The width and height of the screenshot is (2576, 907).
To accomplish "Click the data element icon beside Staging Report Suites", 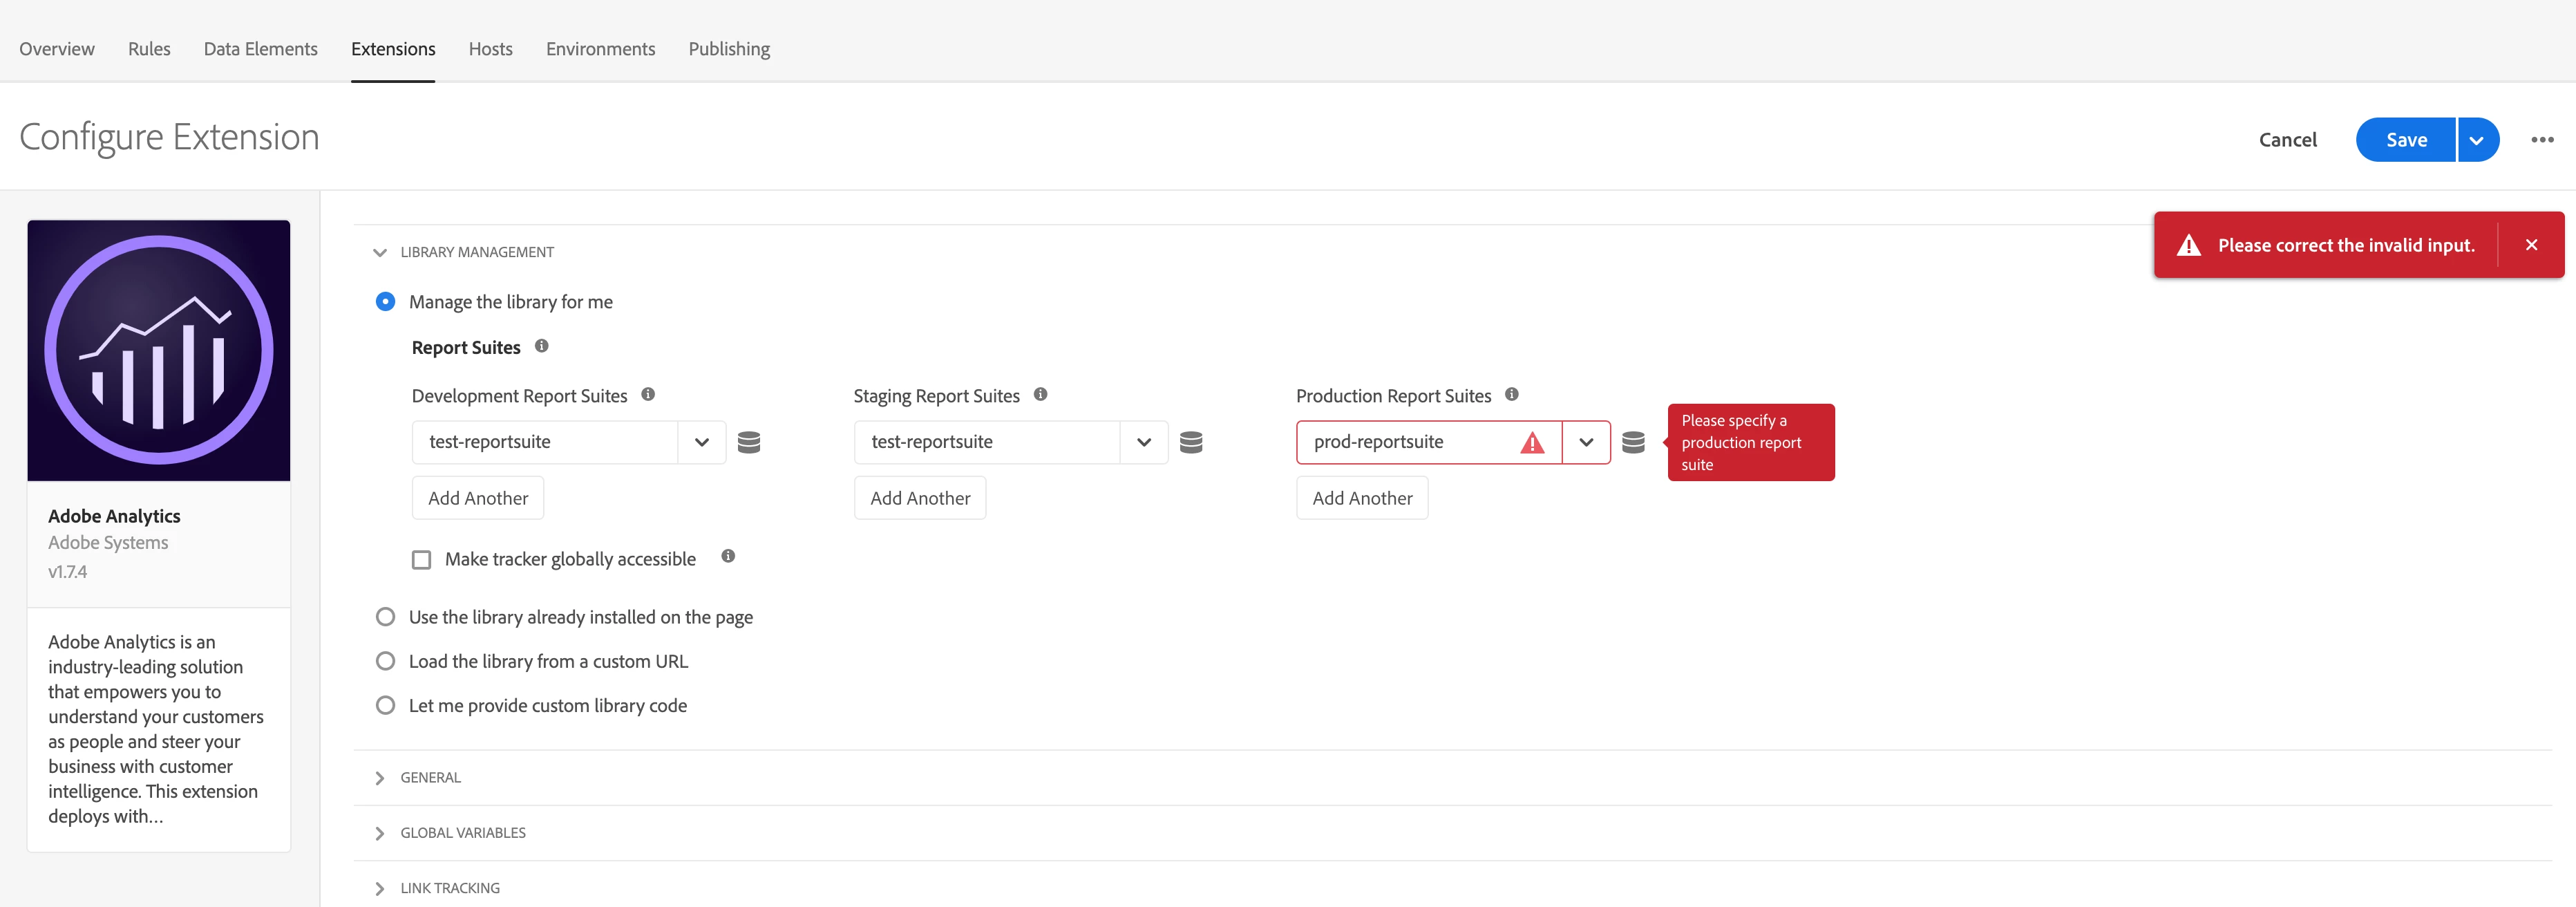I will point(1190,442).
